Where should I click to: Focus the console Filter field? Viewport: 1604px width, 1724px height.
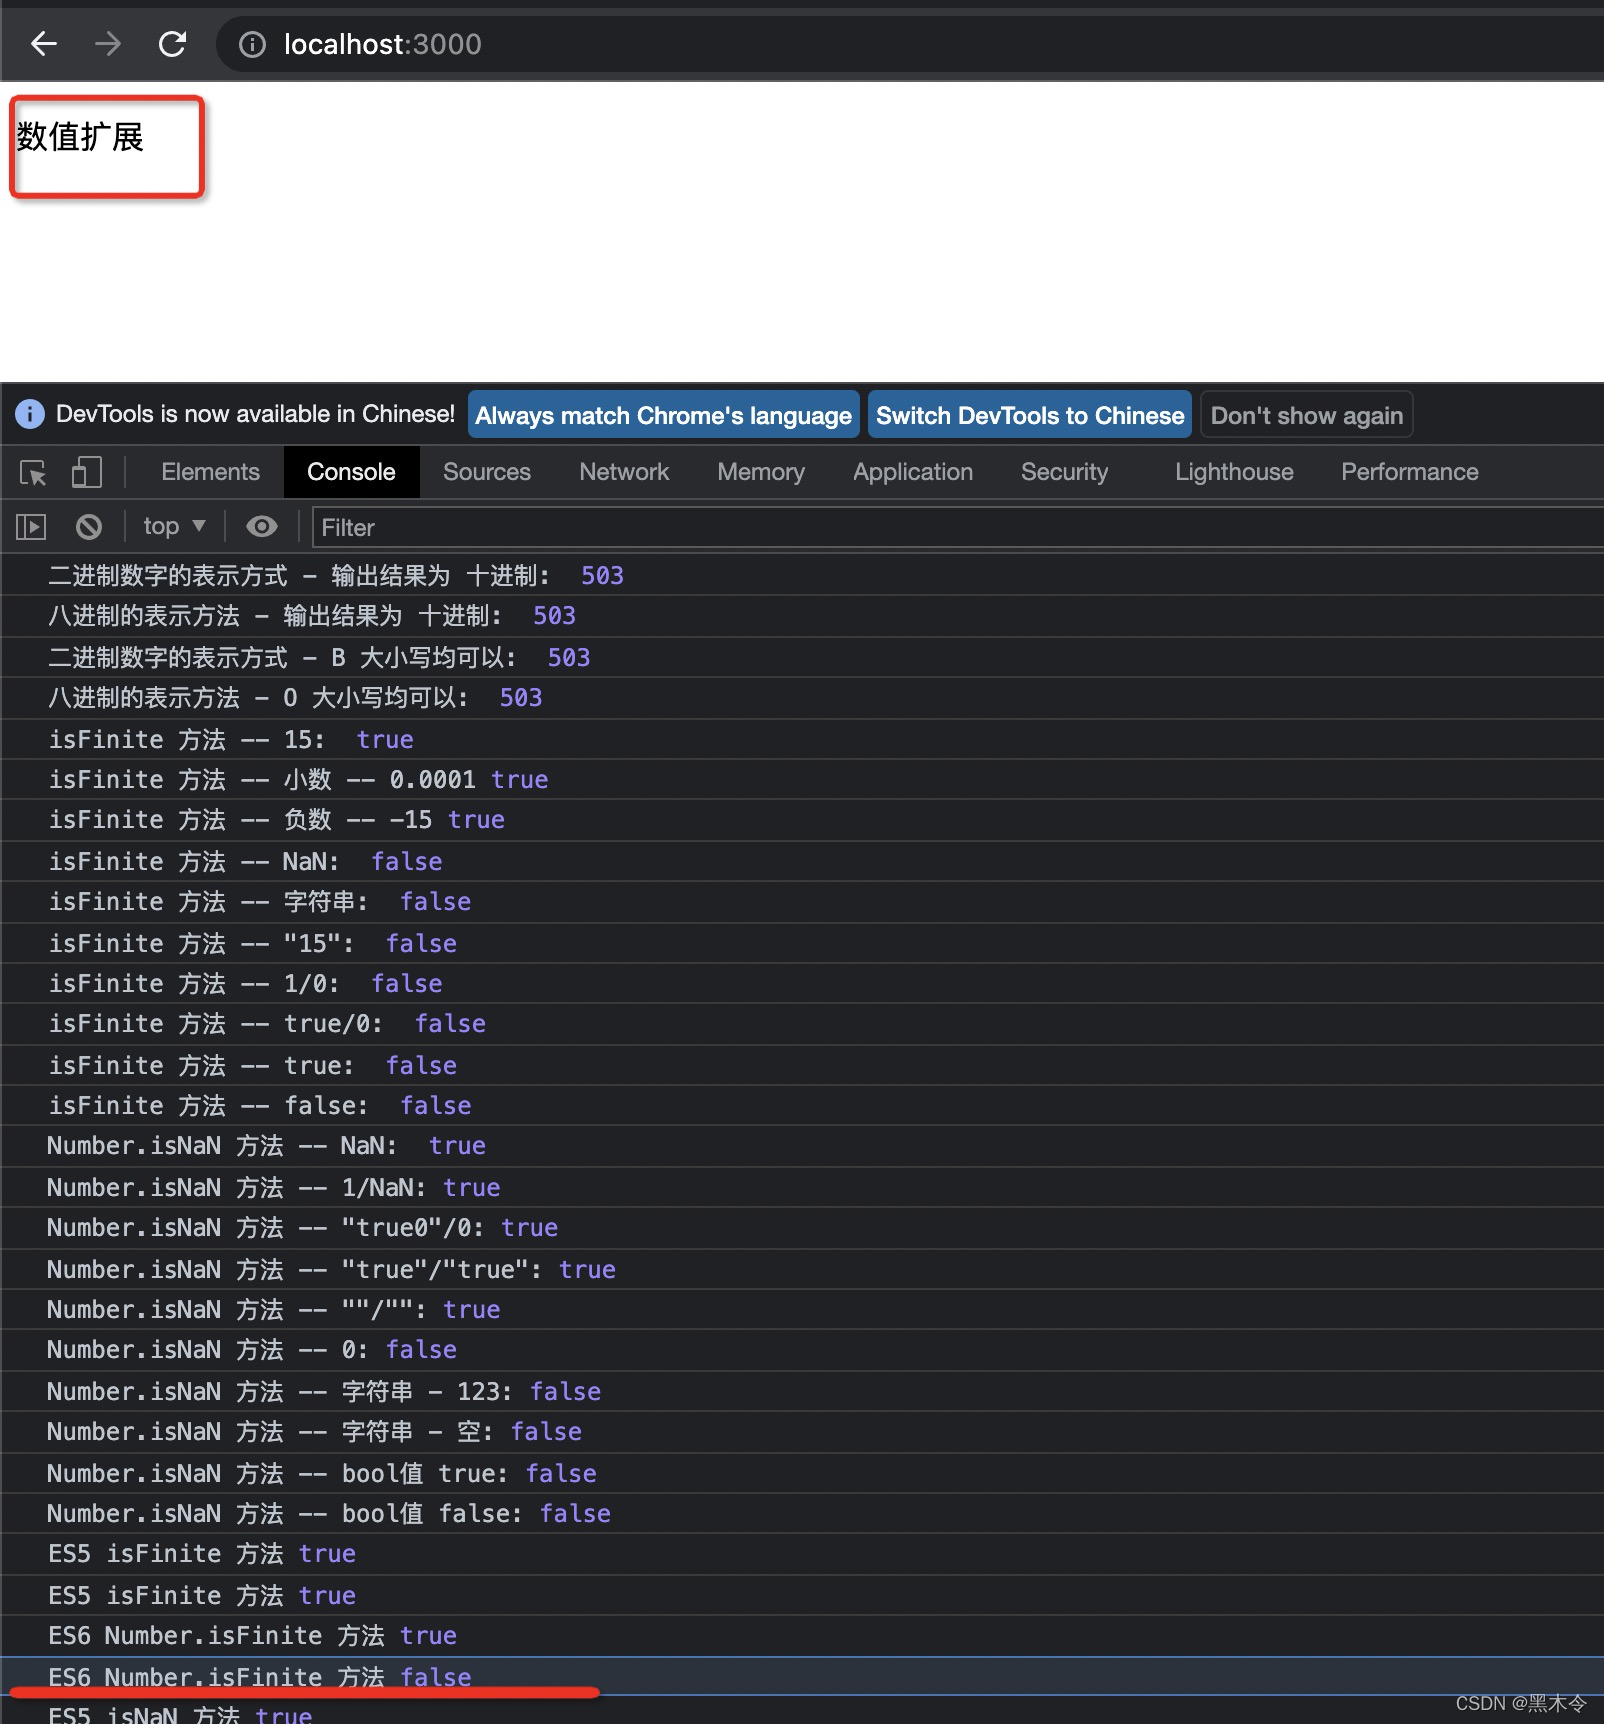958,527
